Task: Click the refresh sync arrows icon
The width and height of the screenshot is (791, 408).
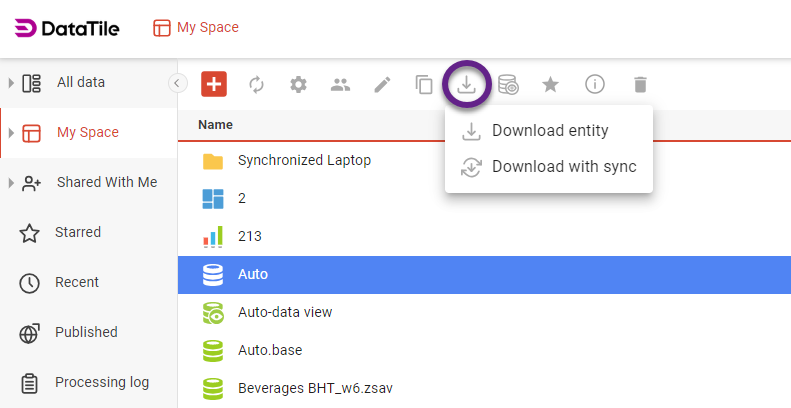Action: coord(256,85)
